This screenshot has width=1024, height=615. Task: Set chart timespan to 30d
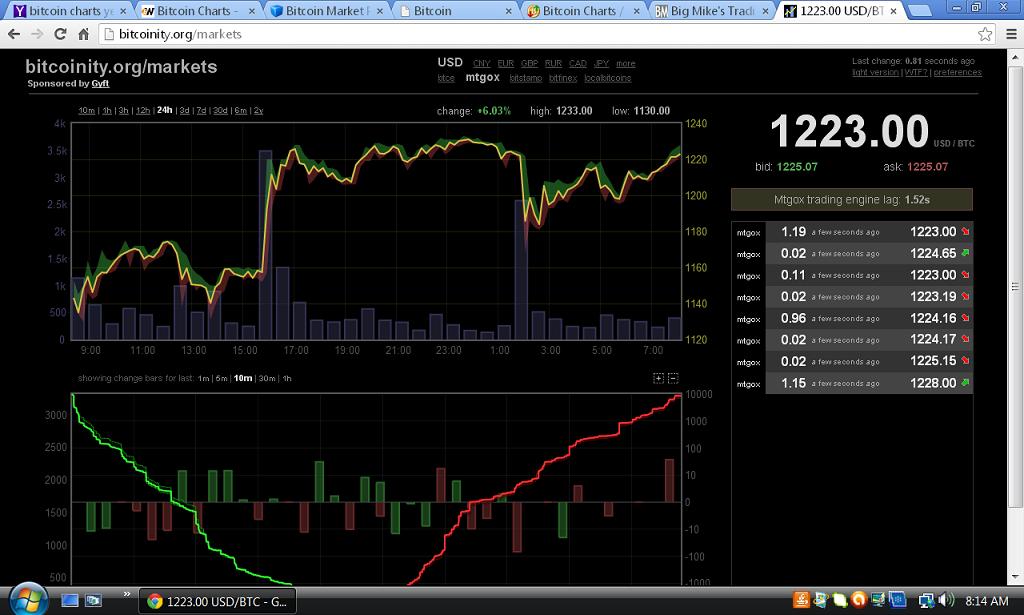point(220,110)
